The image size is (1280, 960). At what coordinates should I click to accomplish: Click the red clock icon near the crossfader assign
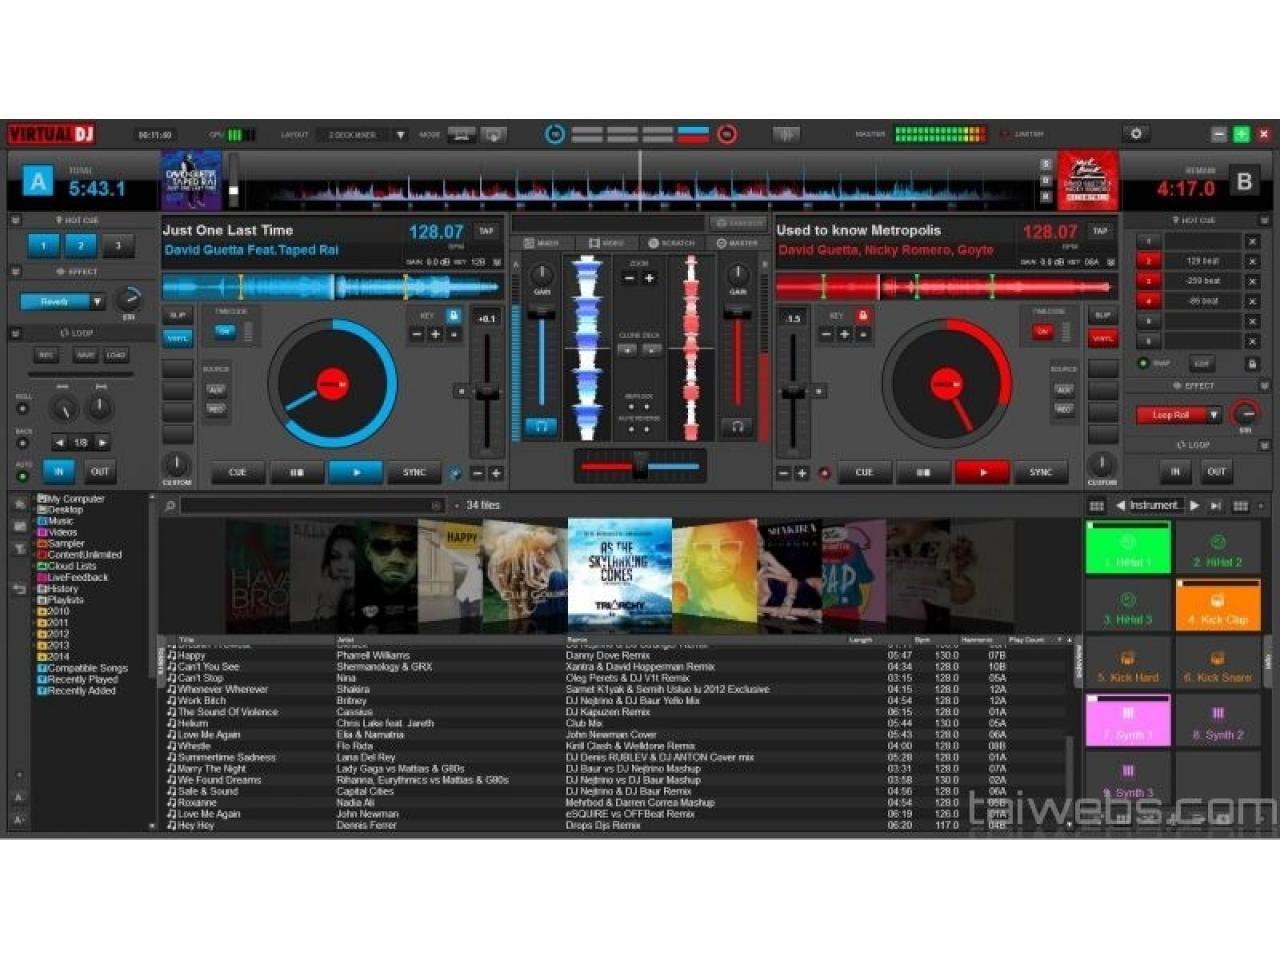click(727, 134)
